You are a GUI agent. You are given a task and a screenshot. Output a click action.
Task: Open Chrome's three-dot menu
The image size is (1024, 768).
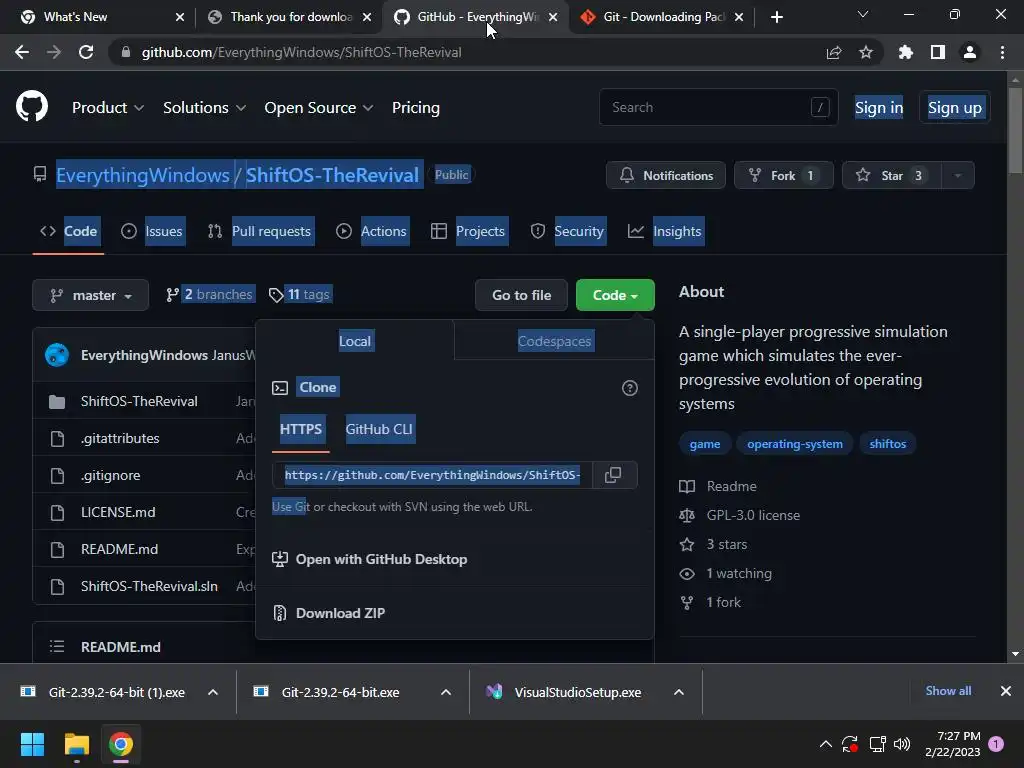(1002, 52)
